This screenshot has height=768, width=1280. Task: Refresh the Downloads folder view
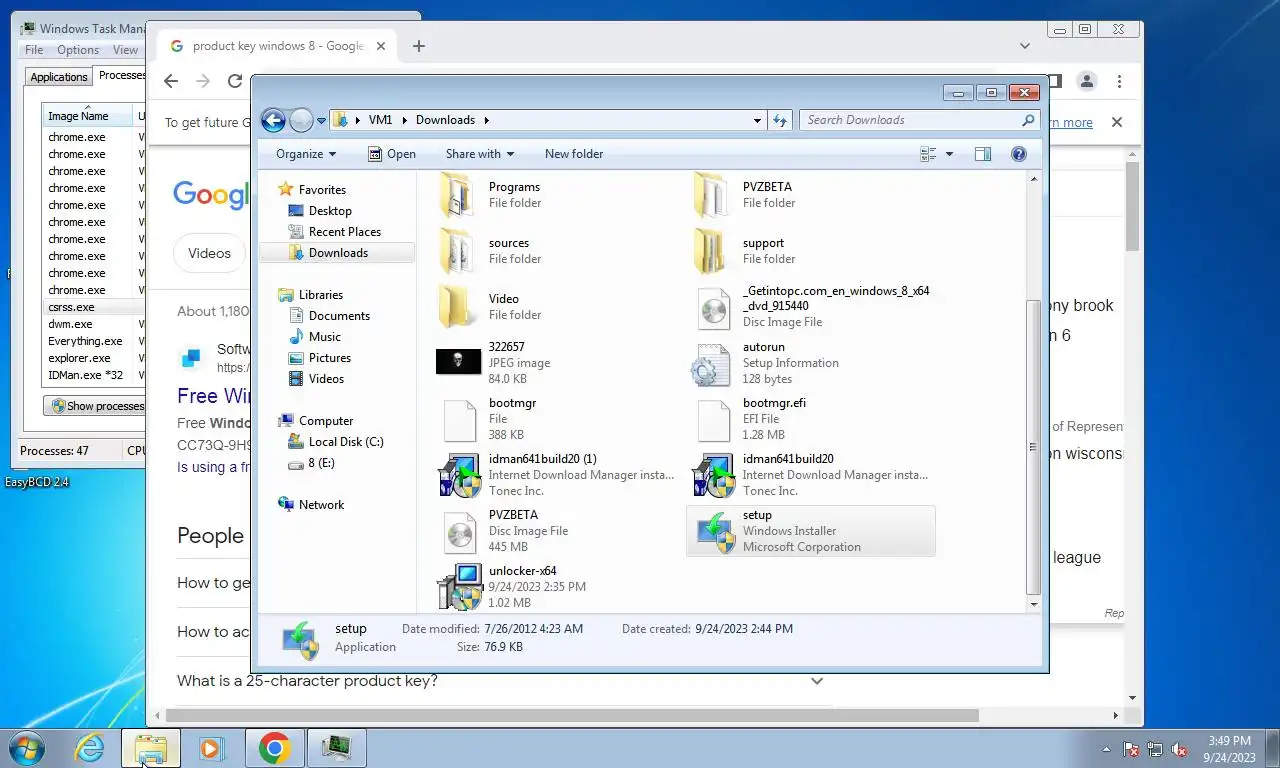780,120
